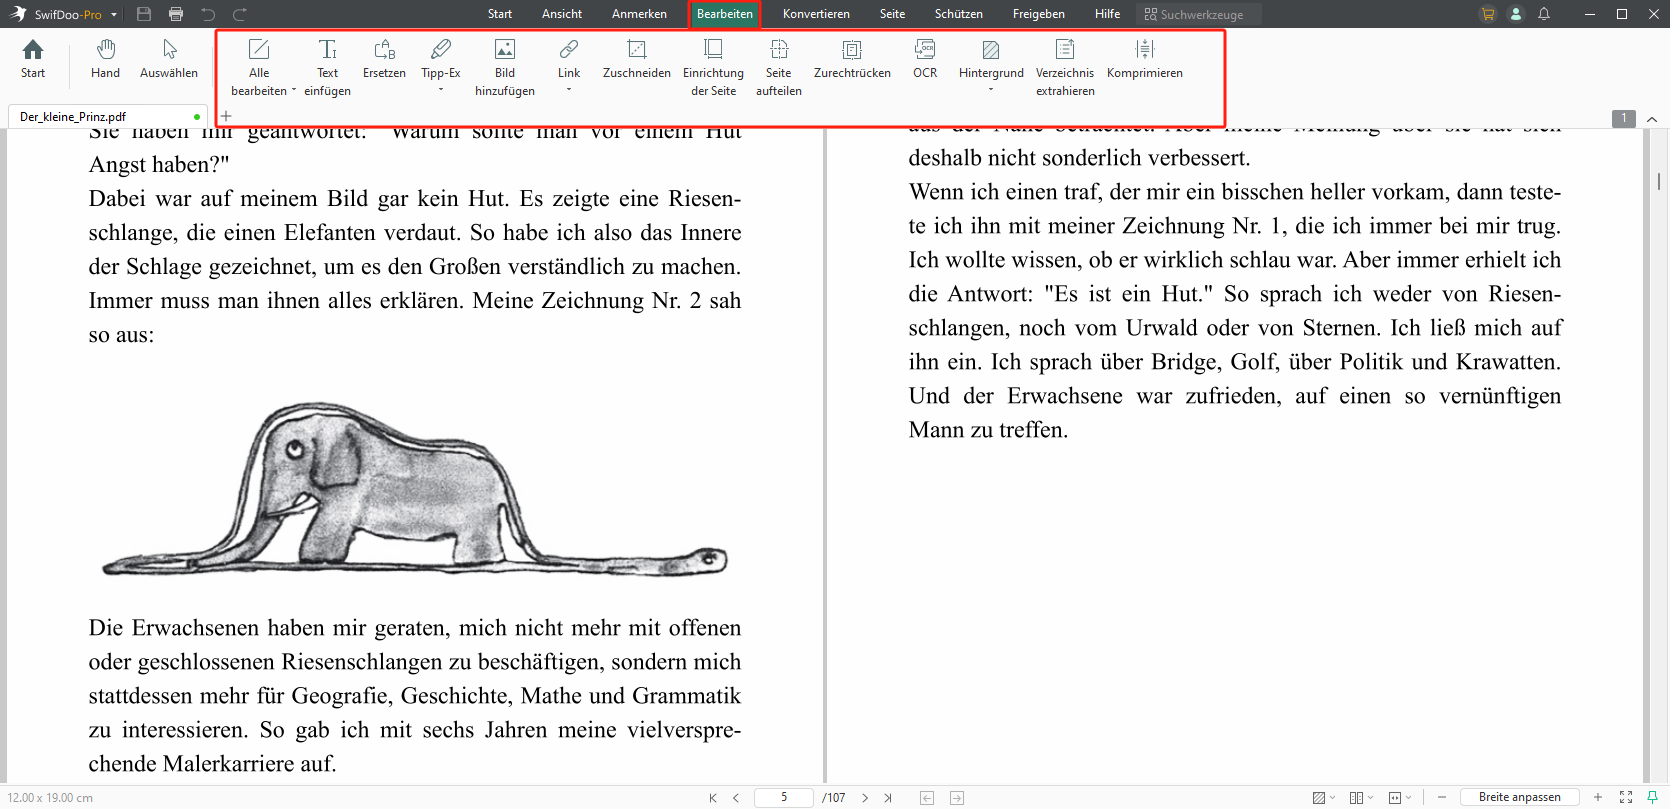Jump to the last page

click(888, 798)
